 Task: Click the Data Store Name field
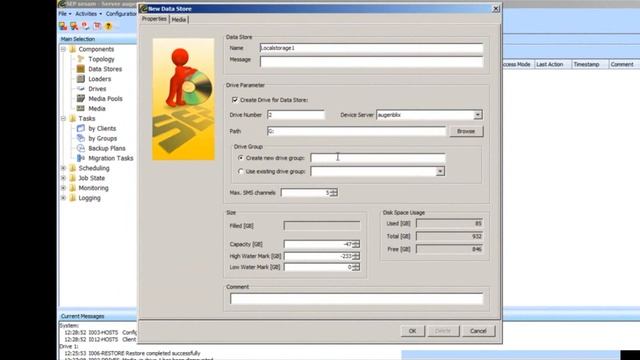[x=371, y=48]
